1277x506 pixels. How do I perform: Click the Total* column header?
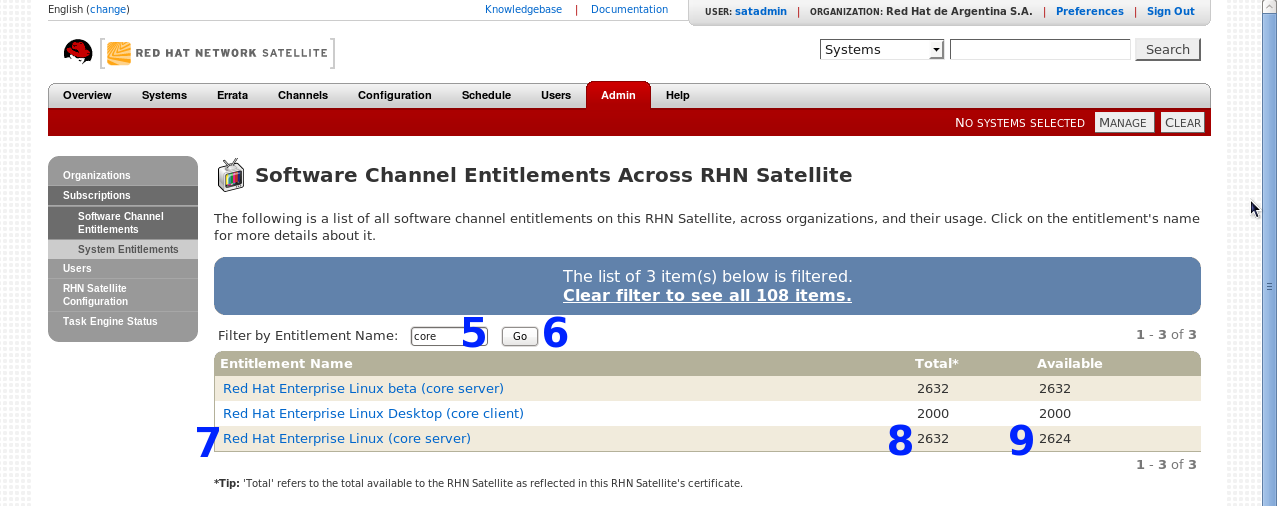click(937, 364)
